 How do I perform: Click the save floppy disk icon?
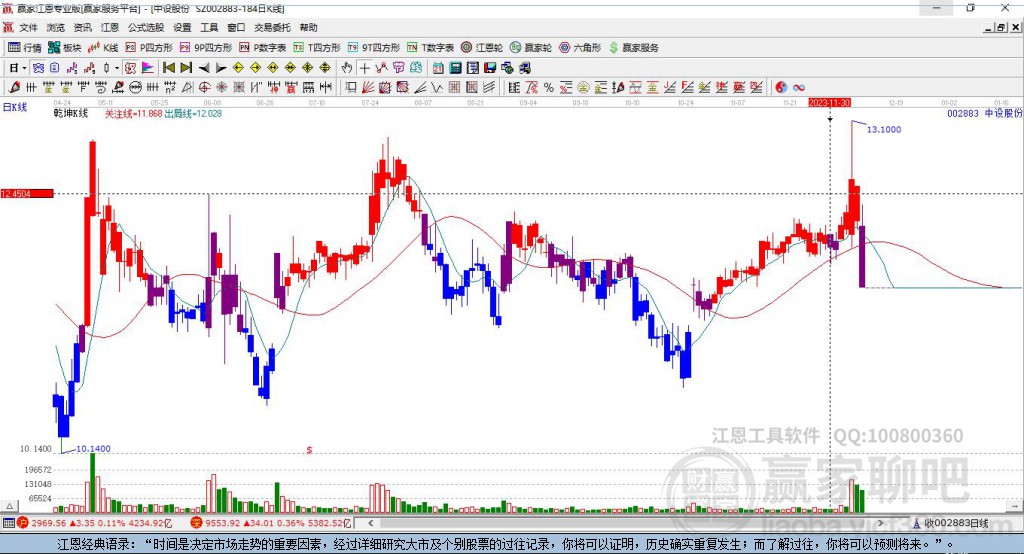[x=490, y=68]
